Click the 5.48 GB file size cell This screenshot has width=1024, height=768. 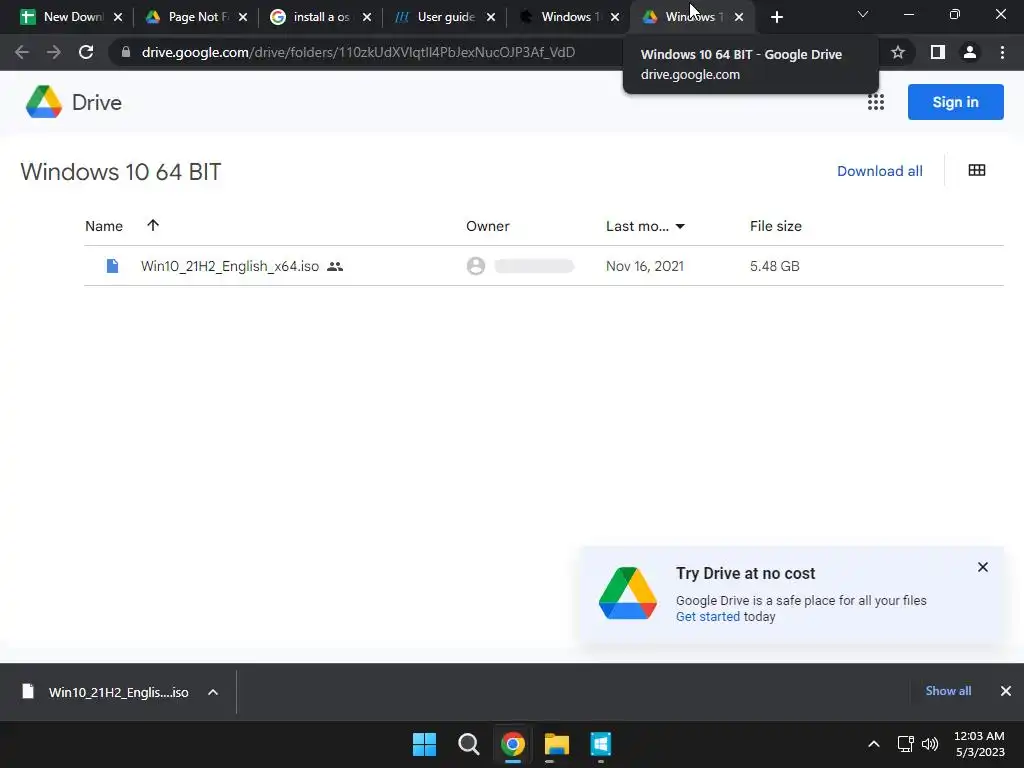tap(775, 266)
